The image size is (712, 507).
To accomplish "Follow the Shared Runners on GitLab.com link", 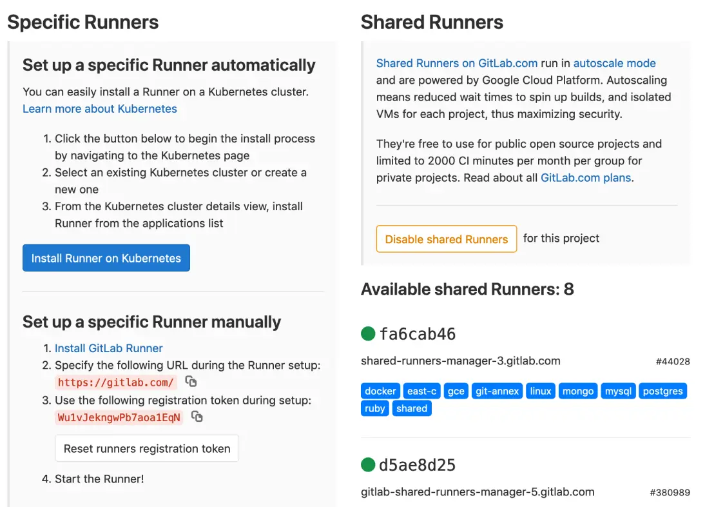I will 456,63.
